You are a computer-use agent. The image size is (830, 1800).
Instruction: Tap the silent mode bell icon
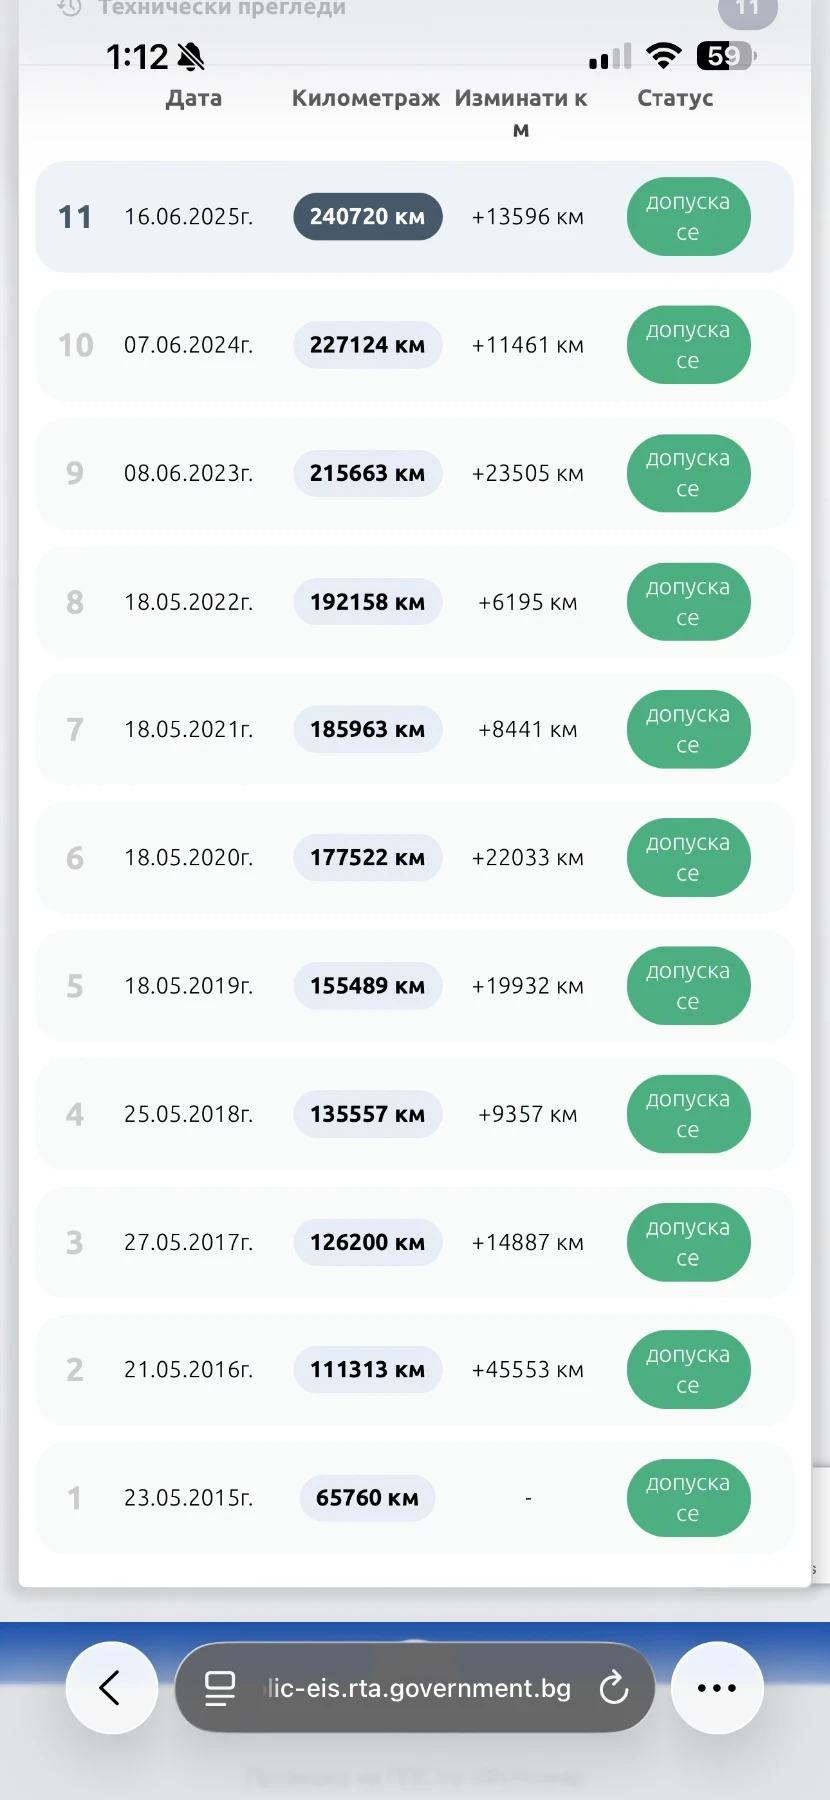point(190,57)
